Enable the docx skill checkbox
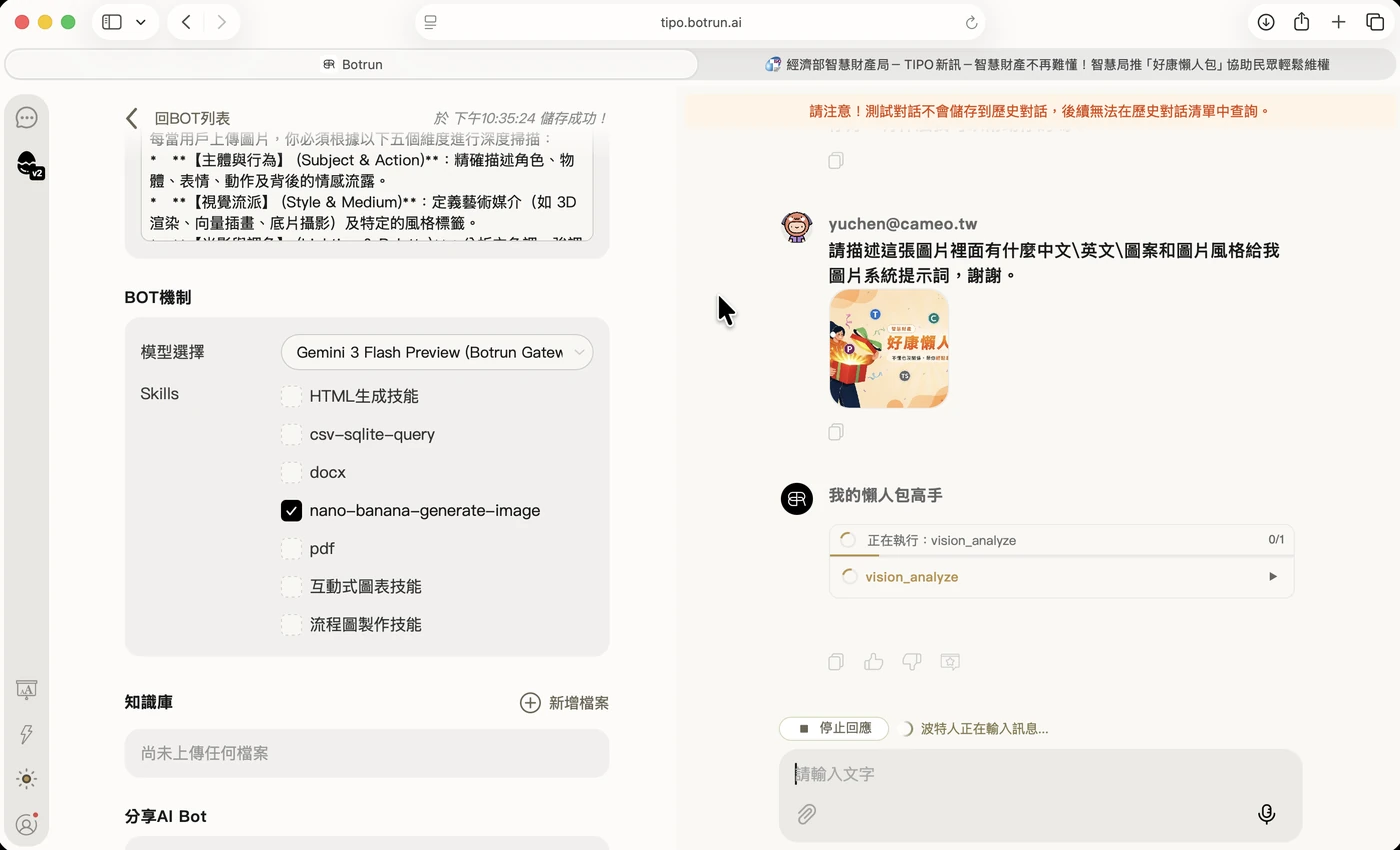Image resolution: width=1400 pixels, height=850 pixels. (x=291, y=473)
